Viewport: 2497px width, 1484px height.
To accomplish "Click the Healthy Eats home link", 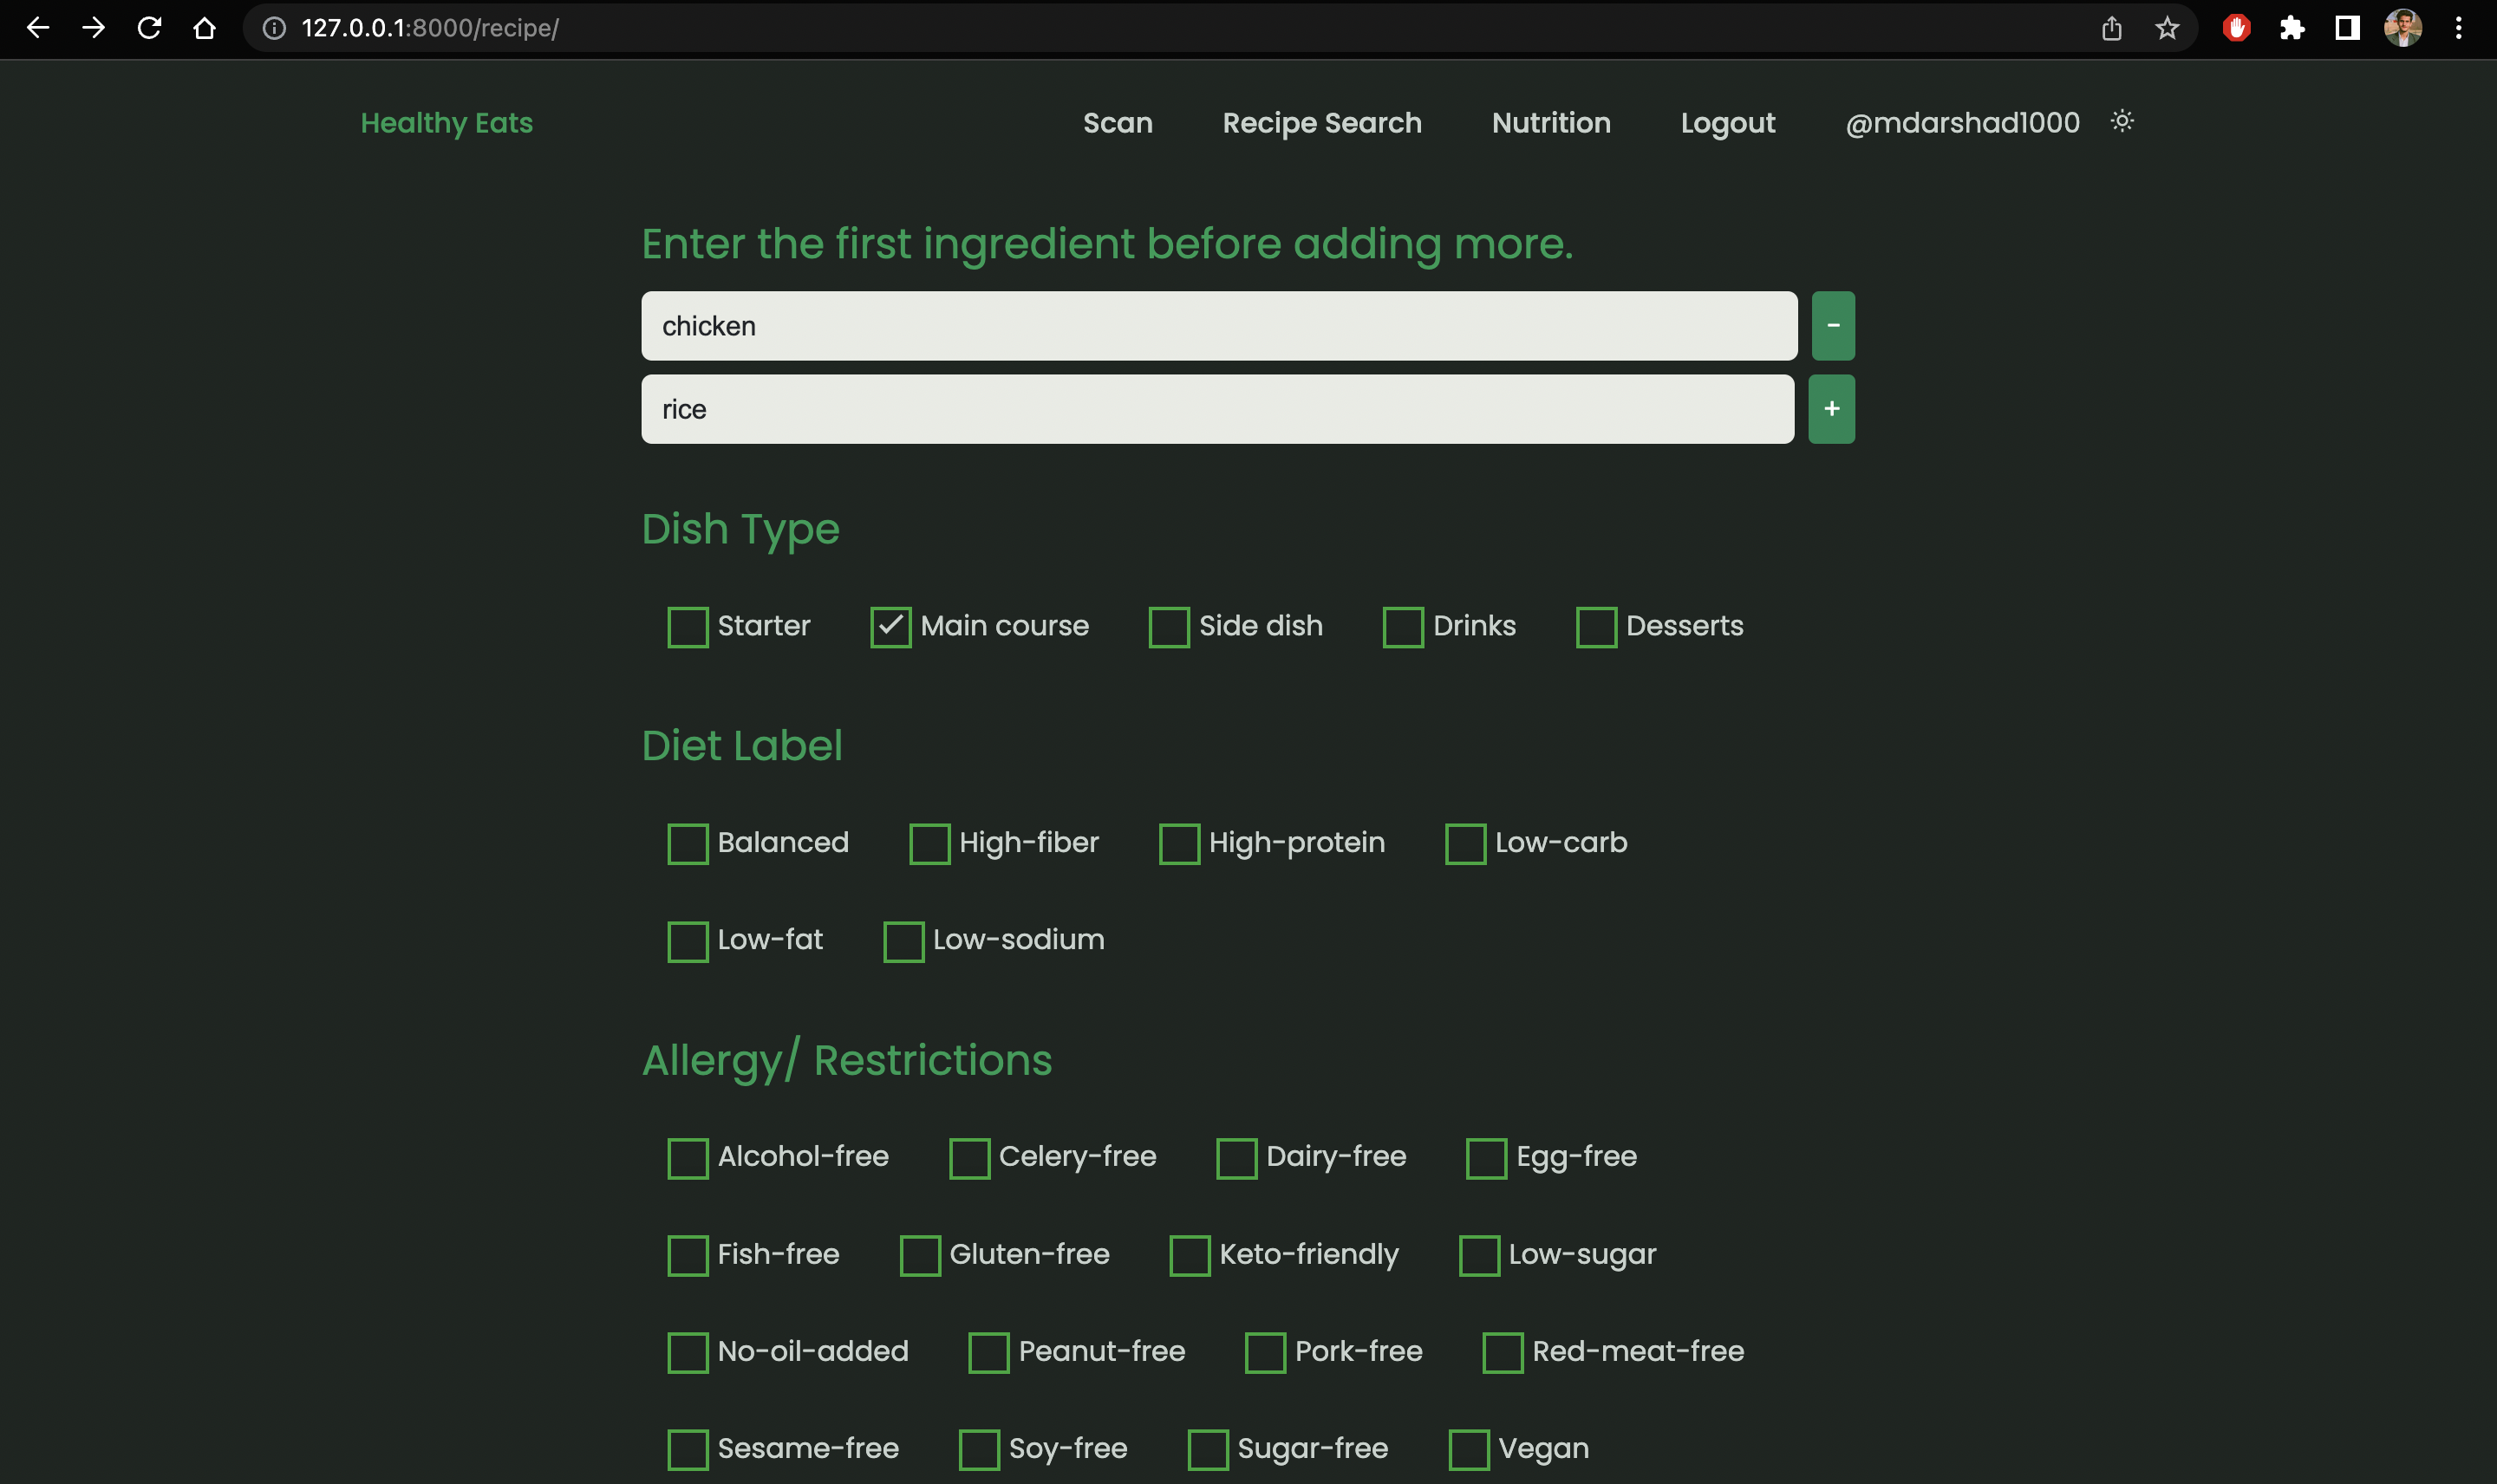I will point(446,122).
